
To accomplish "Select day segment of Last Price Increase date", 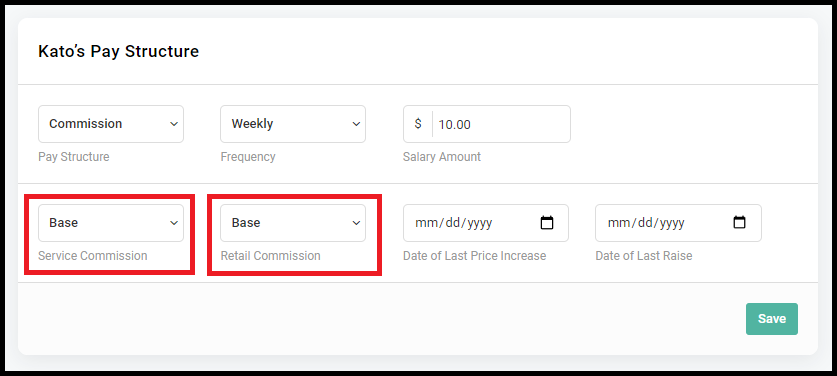I will coord(453,223).
